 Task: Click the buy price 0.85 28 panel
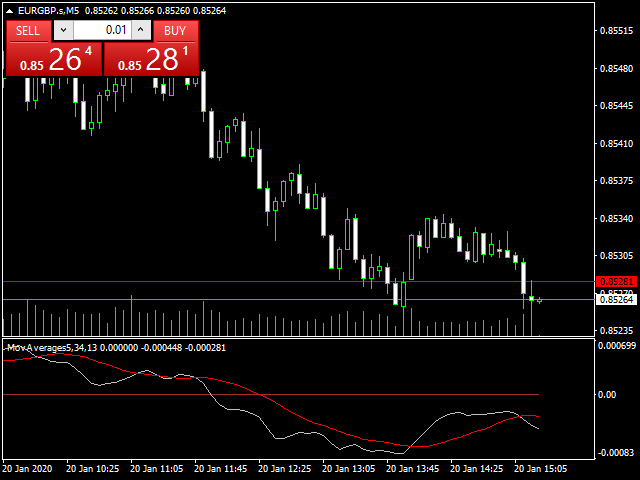click(x=151, y=59)
